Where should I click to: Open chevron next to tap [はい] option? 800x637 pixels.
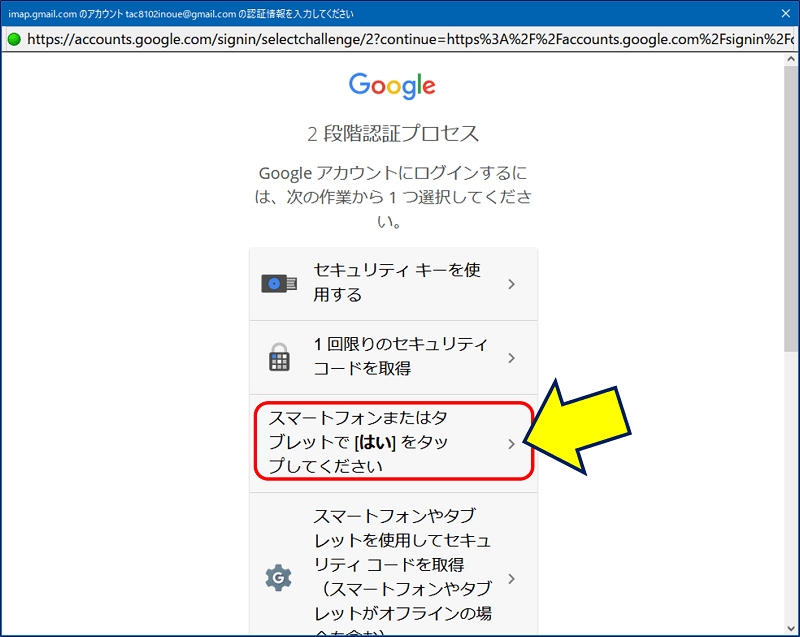click(x=511, y=444)
